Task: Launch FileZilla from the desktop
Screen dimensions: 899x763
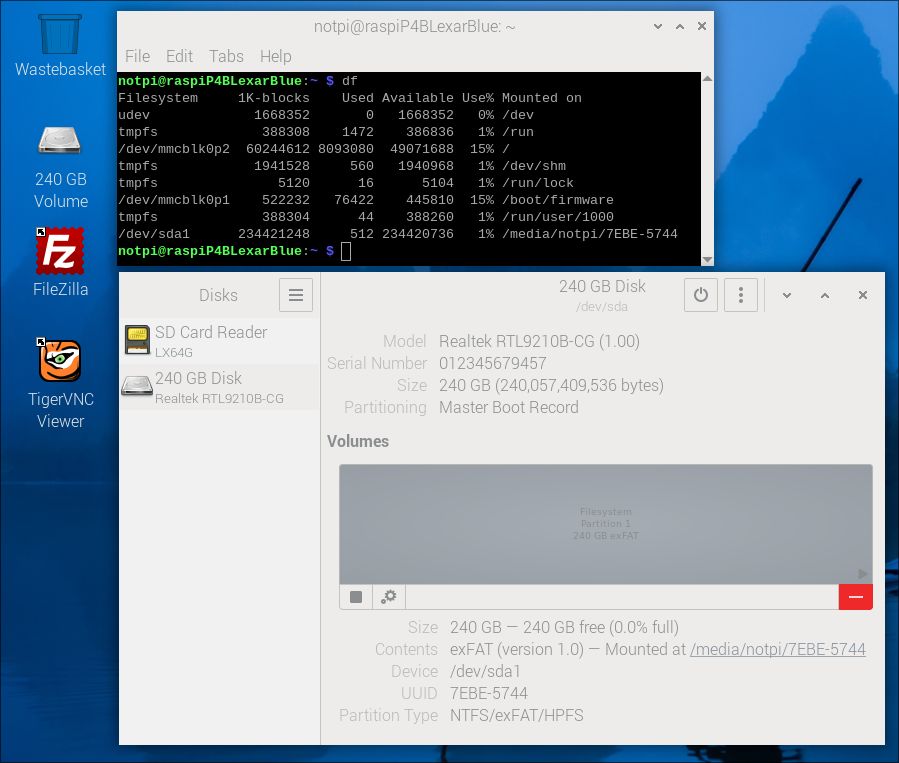Action: pyautogui.click(x=60, y=262)
